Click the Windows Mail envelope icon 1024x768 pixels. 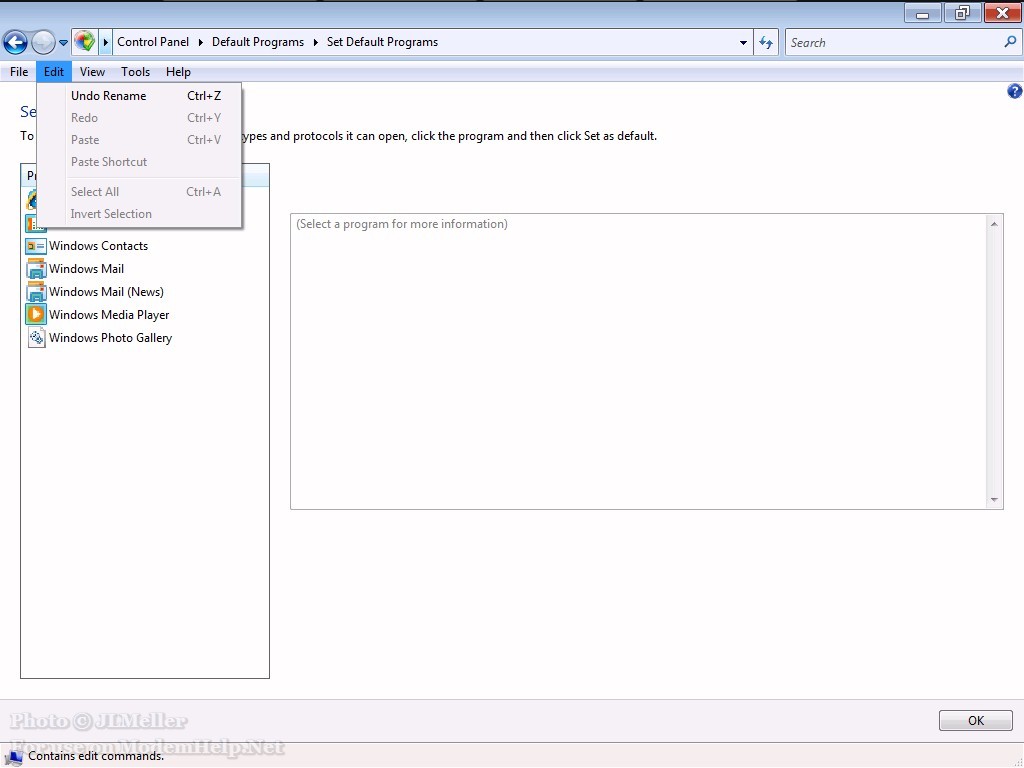tap(36, 269)
